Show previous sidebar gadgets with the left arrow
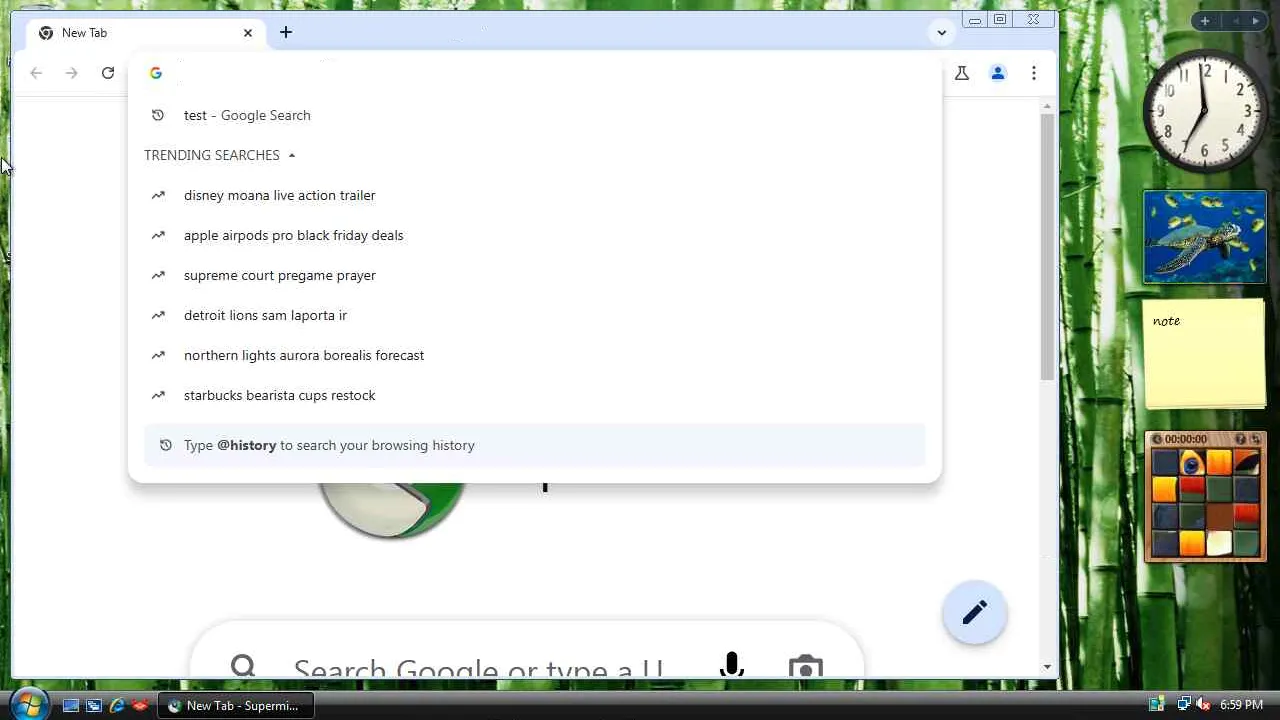The width and height of the screenshot is (1280, 720). coord(1235,21)
